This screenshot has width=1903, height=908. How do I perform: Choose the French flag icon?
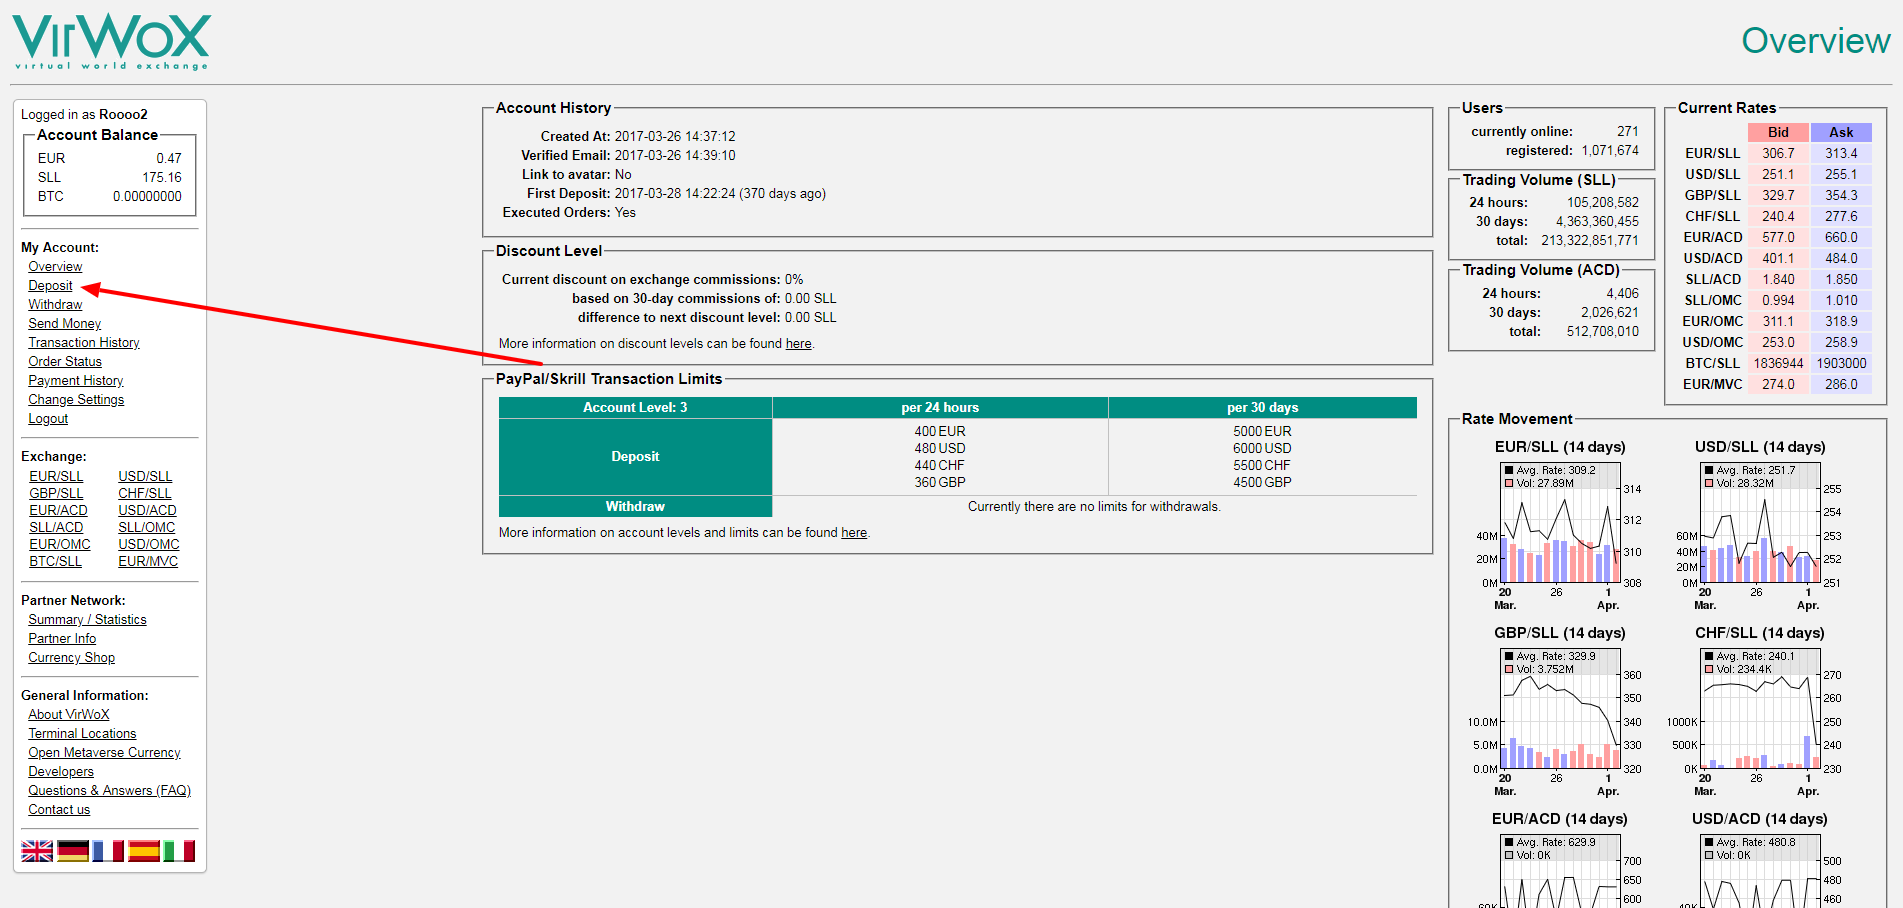coord(108,851)
